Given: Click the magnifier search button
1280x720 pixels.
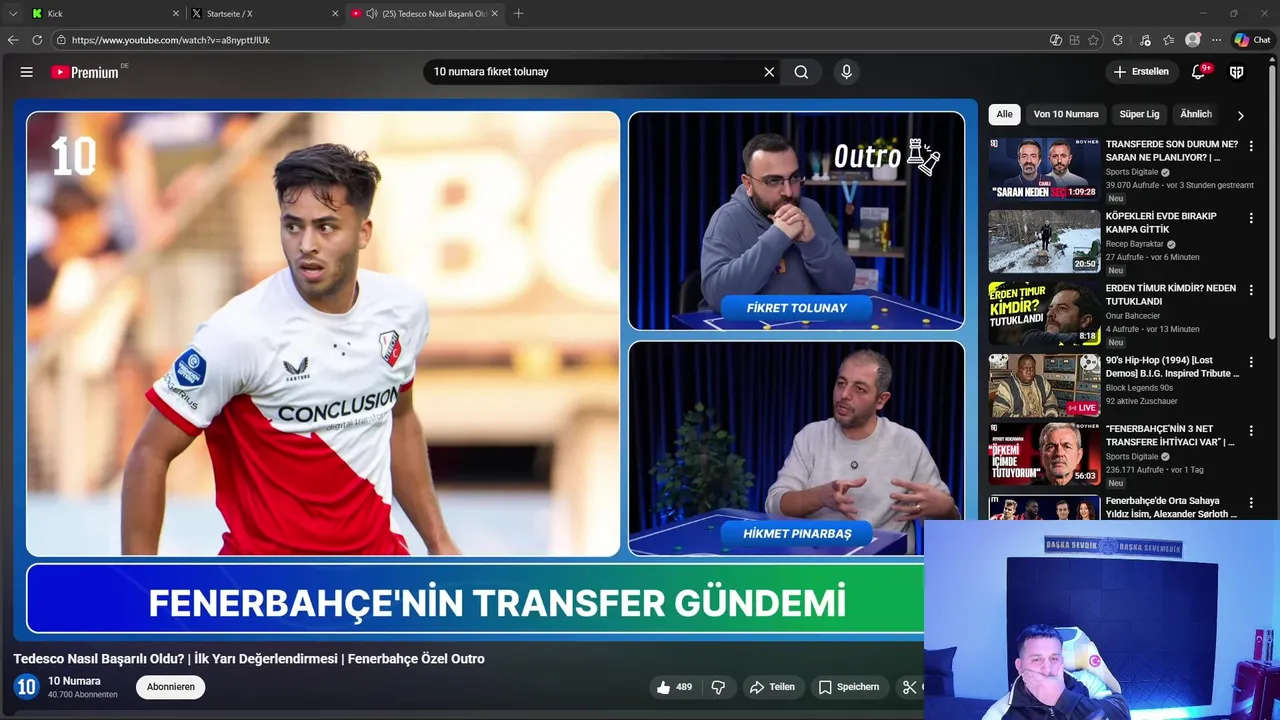Looking at the screenshot, I should coord(801,72).
